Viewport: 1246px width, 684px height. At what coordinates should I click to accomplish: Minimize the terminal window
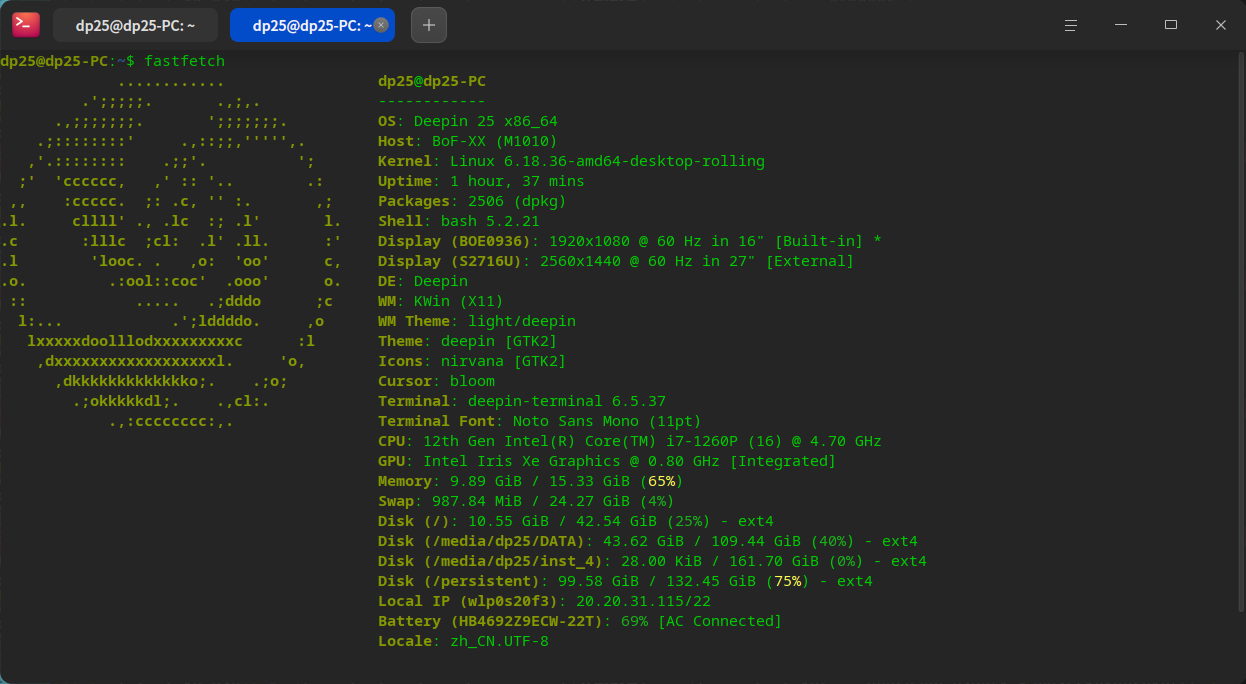[x=1121, y=25]
